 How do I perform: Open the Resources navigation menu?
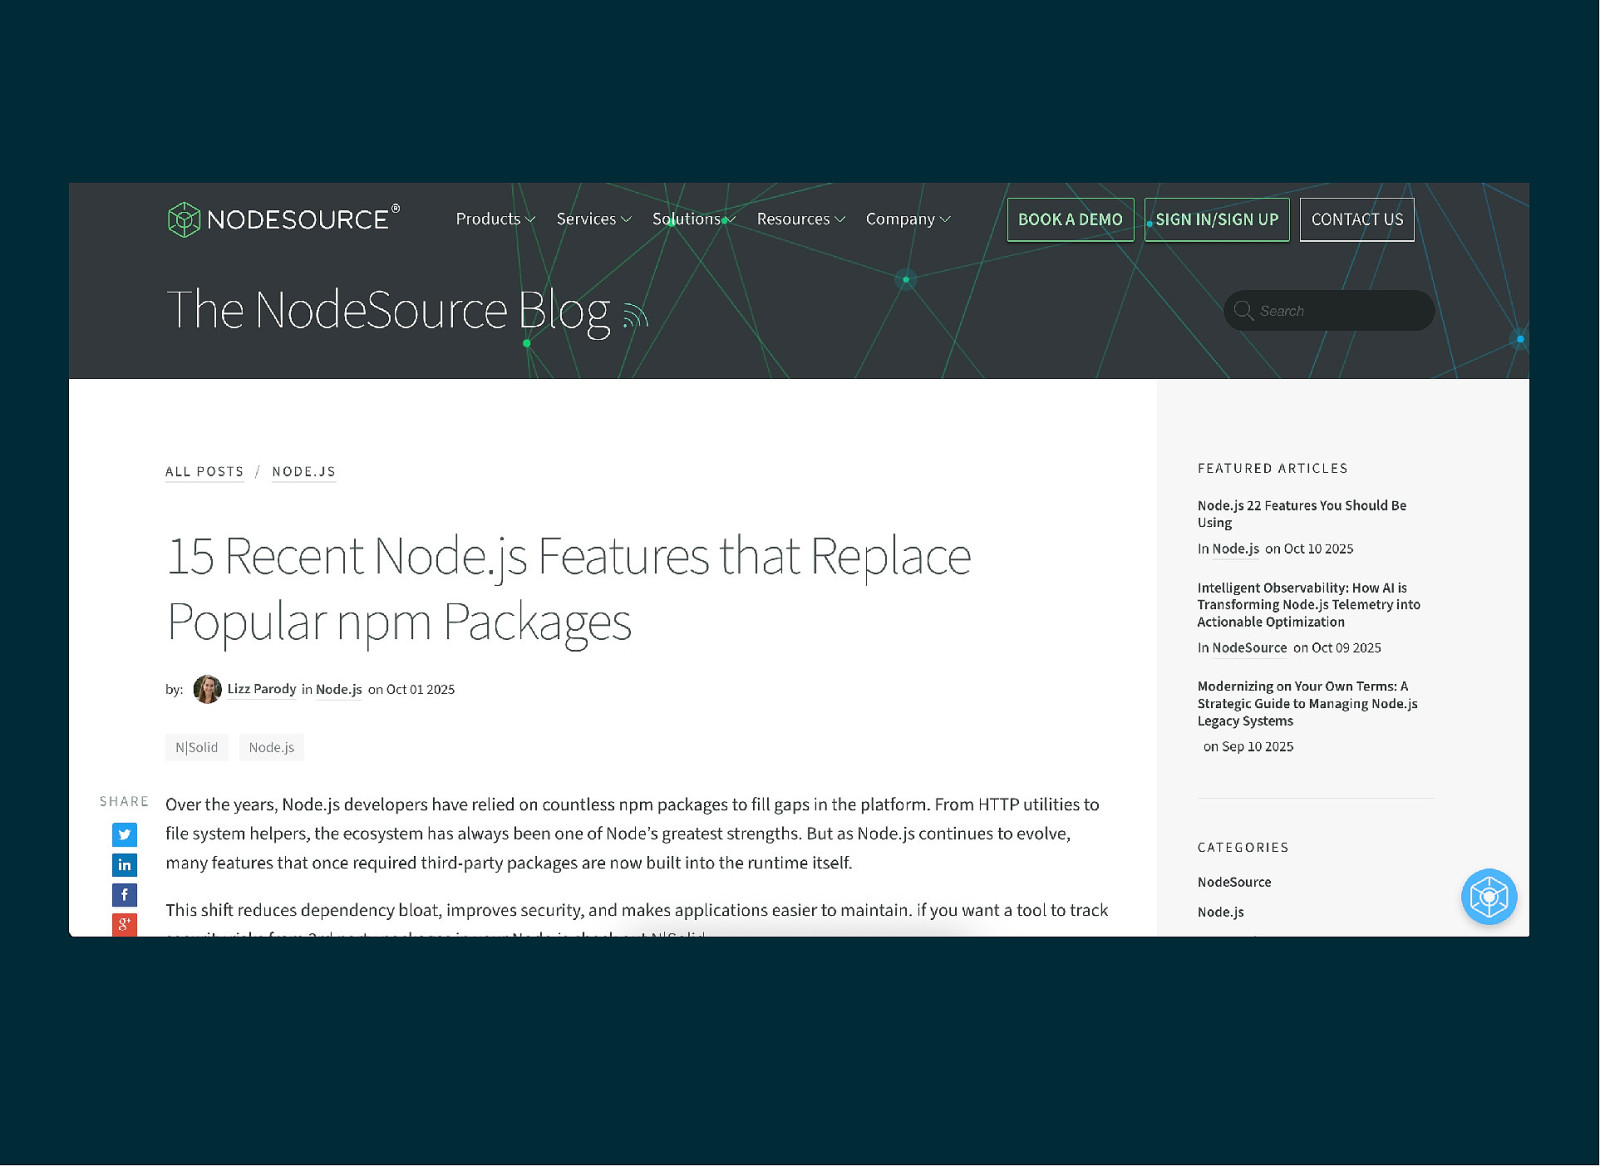point(800,219)
